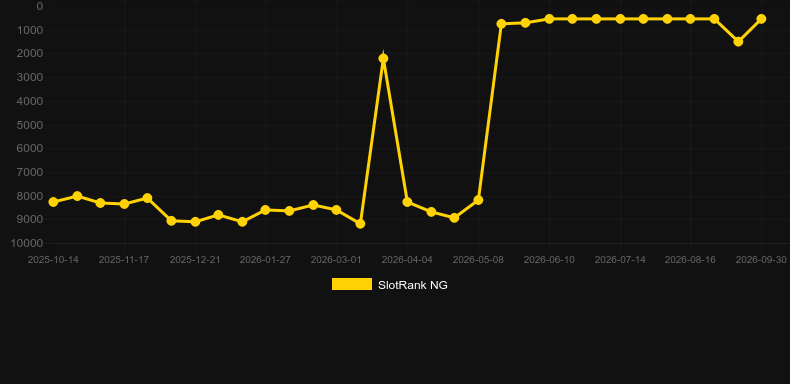Click the 2026-03-01 date axis label

coord(336,260)
